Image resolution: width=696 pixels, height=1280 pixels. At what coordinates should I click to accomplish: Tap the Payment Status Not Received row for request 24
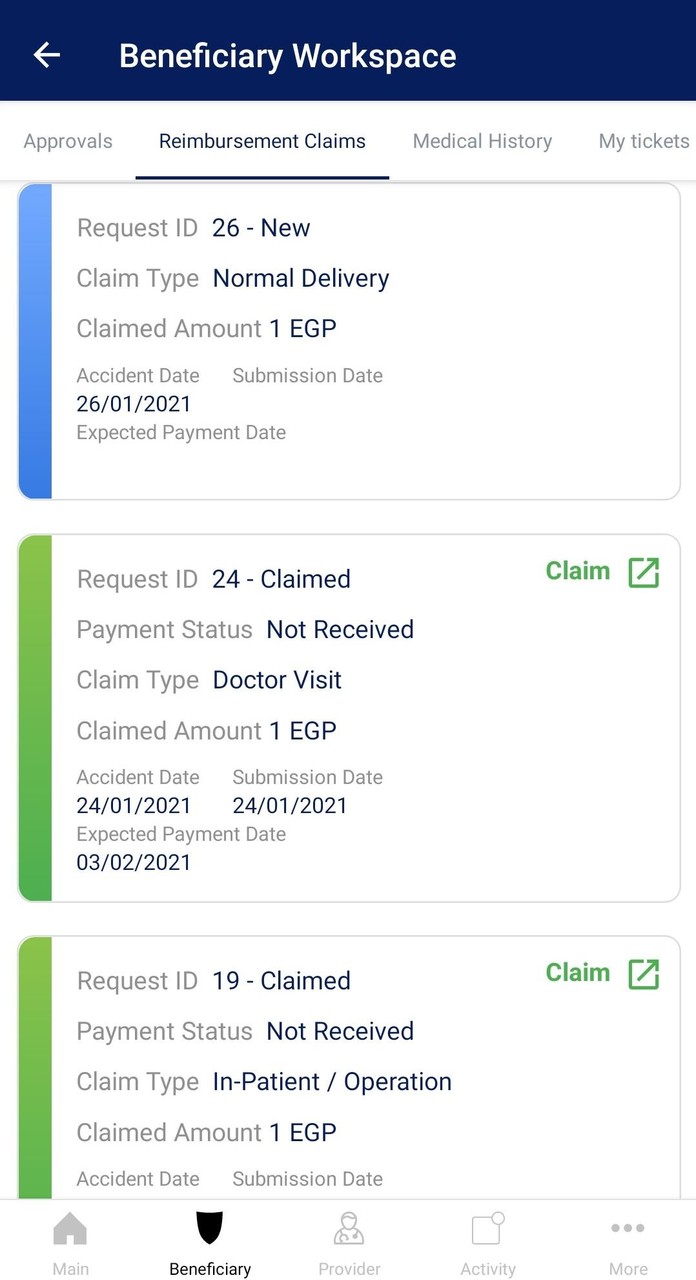pyautogui.click(x=245, y=629)
